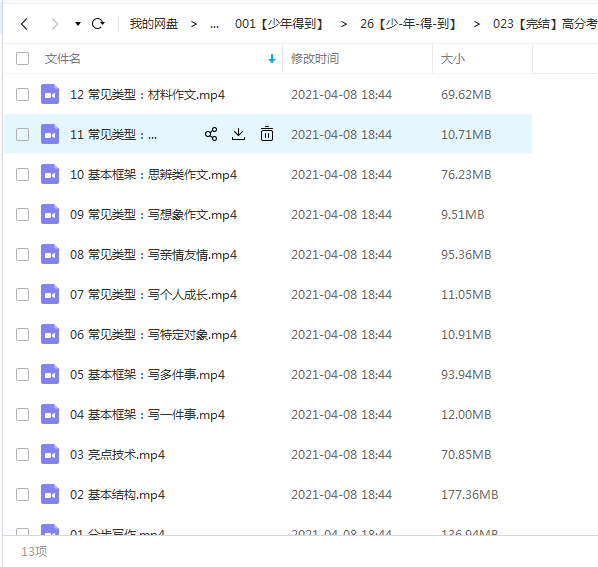This screenshot has width=598, height=567.
Task: Share the highlighted 11 常见类型 file
Action: 211,134
